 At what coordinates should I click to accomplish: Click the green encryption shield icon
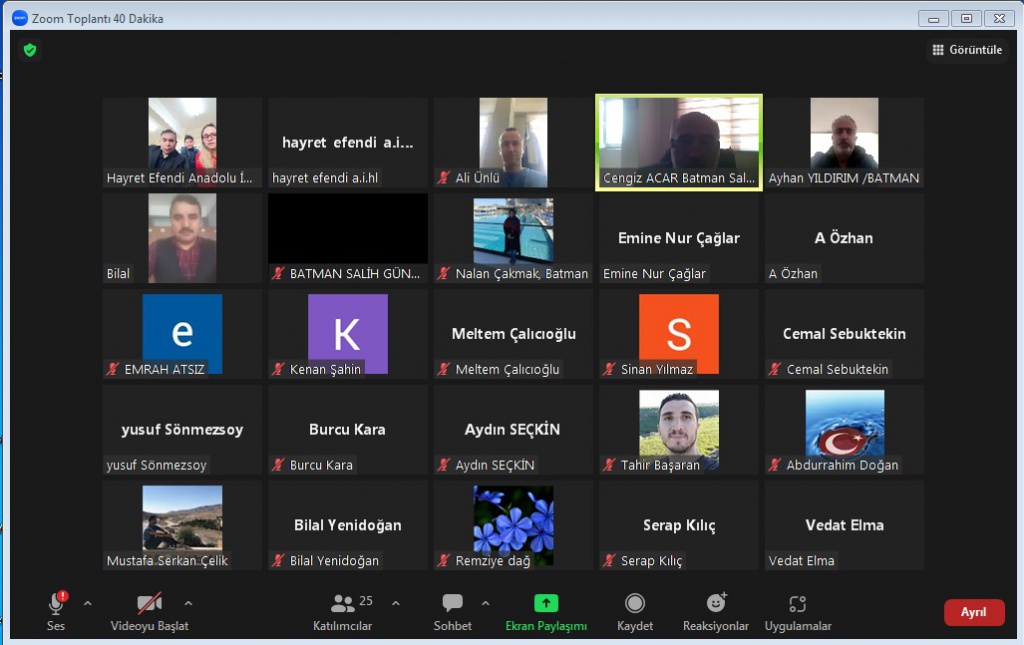(x=30, y=50)
